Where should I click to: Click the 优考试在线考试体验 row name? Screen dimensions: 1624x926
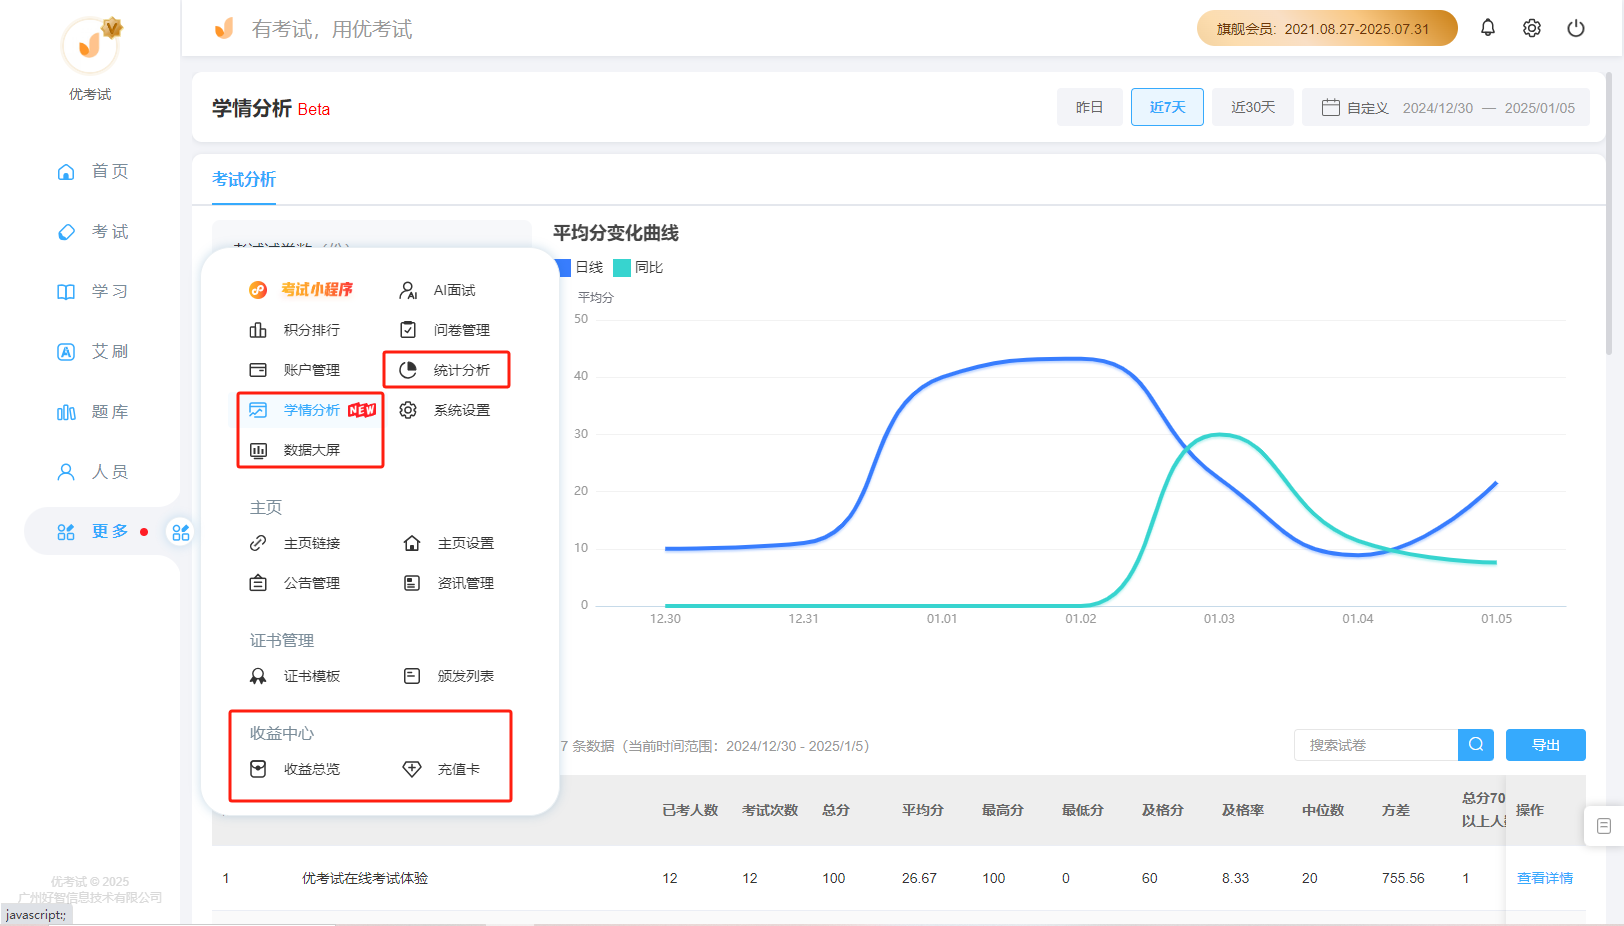click(365, 878)
